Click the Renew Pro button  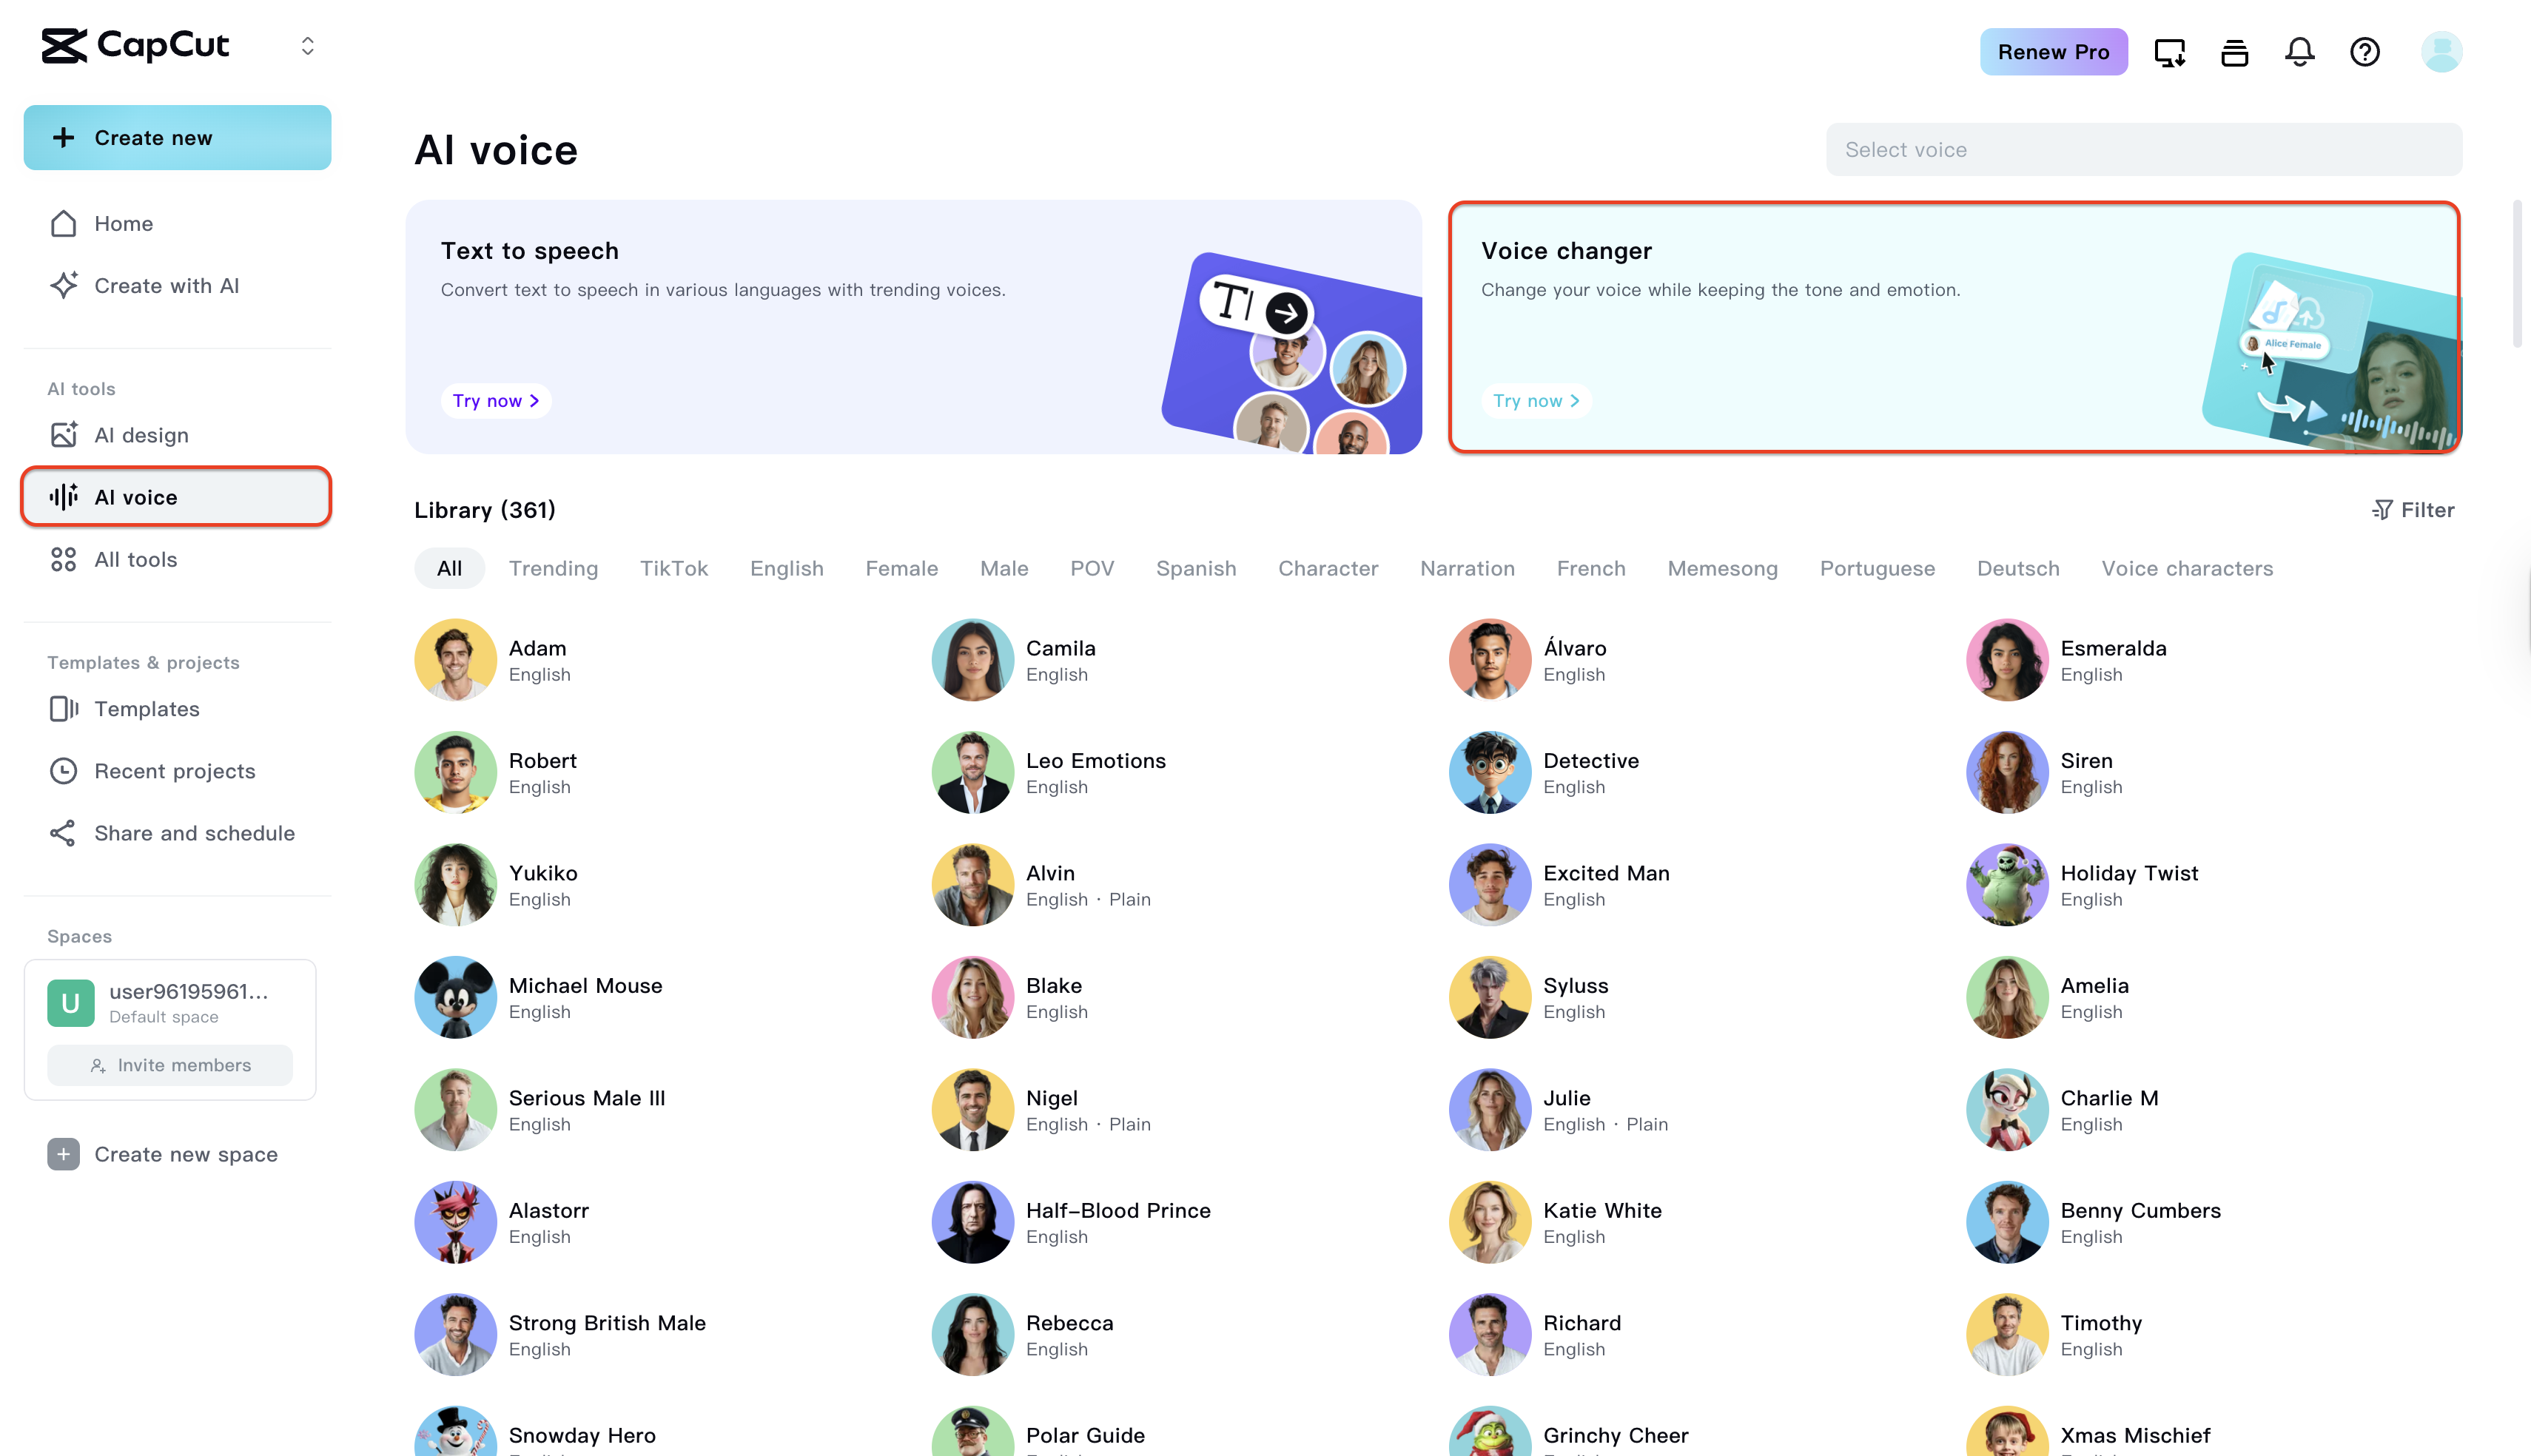pyautogui.click(x=2053, y=52)
